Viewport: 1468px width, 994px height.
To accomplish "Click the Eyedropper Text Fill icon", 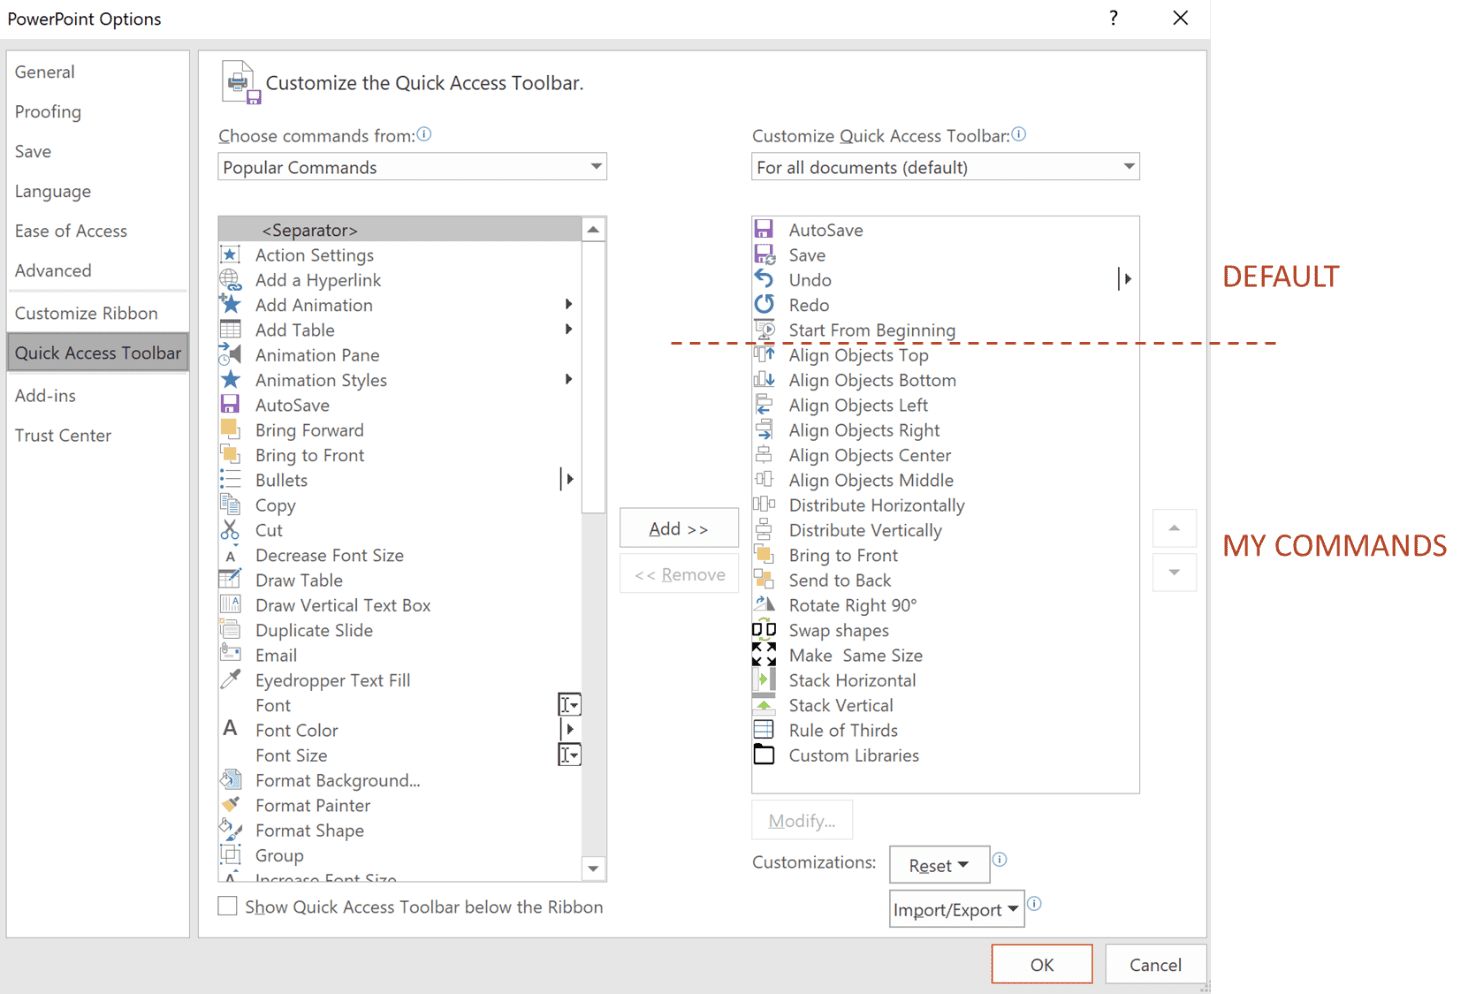I will click(x=230, y=680).
